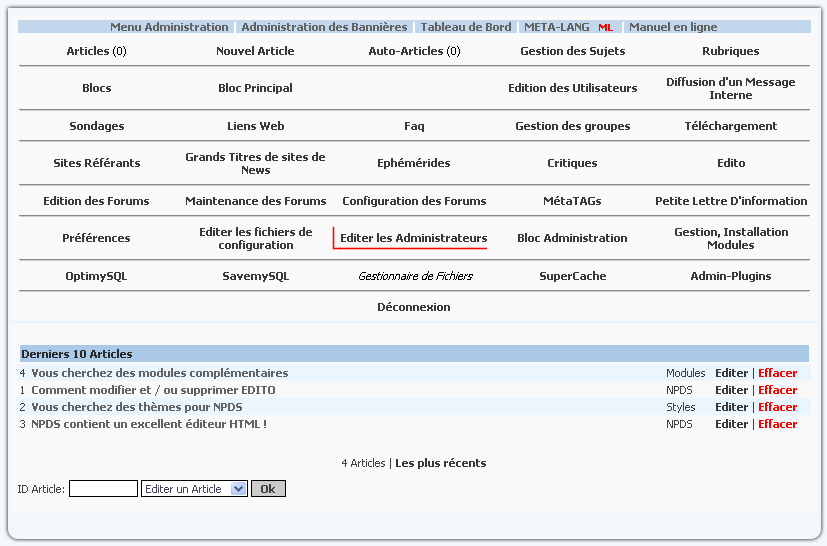The image size is (827, 546).
Task: Select Configuration des Forums
Action: tap(414, 201)
